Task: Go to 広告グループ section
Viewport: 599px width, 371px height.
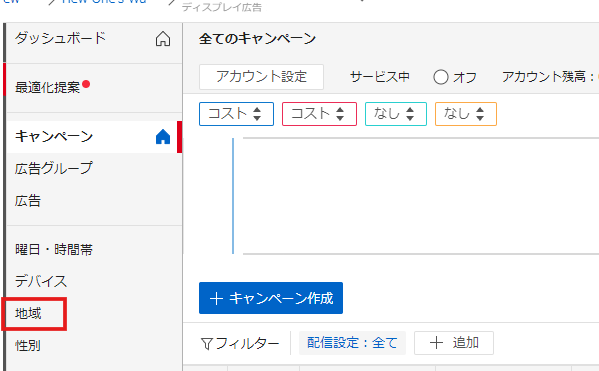Action: coord(54,168)
